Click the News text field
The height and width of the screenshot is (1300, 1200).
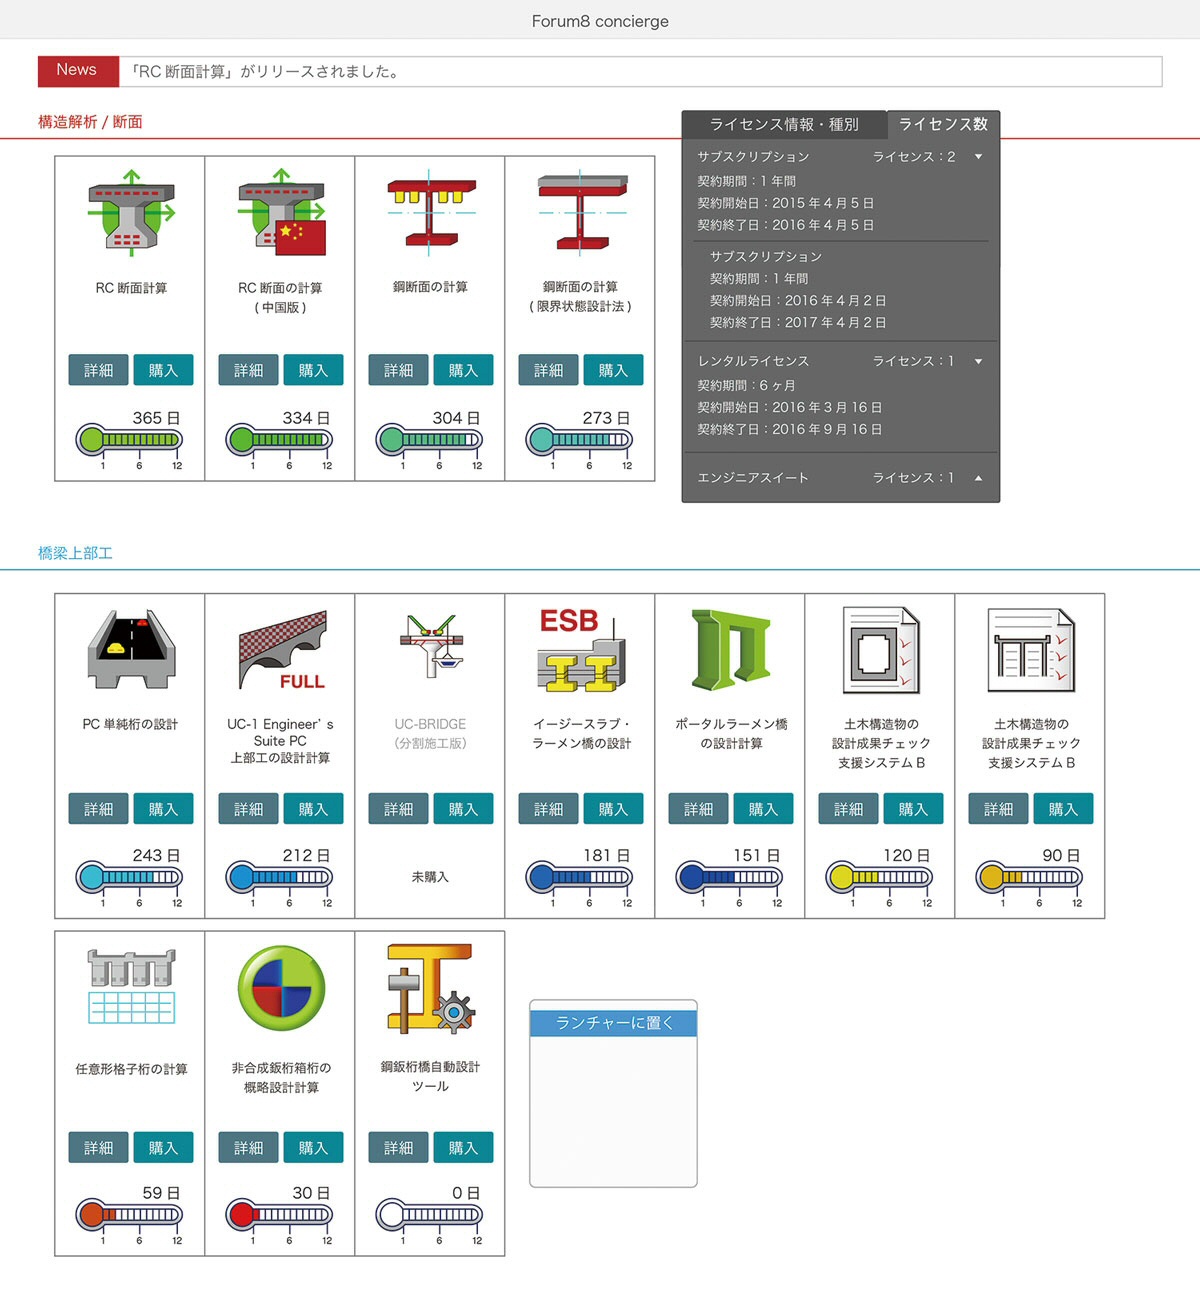click(640, 71)
